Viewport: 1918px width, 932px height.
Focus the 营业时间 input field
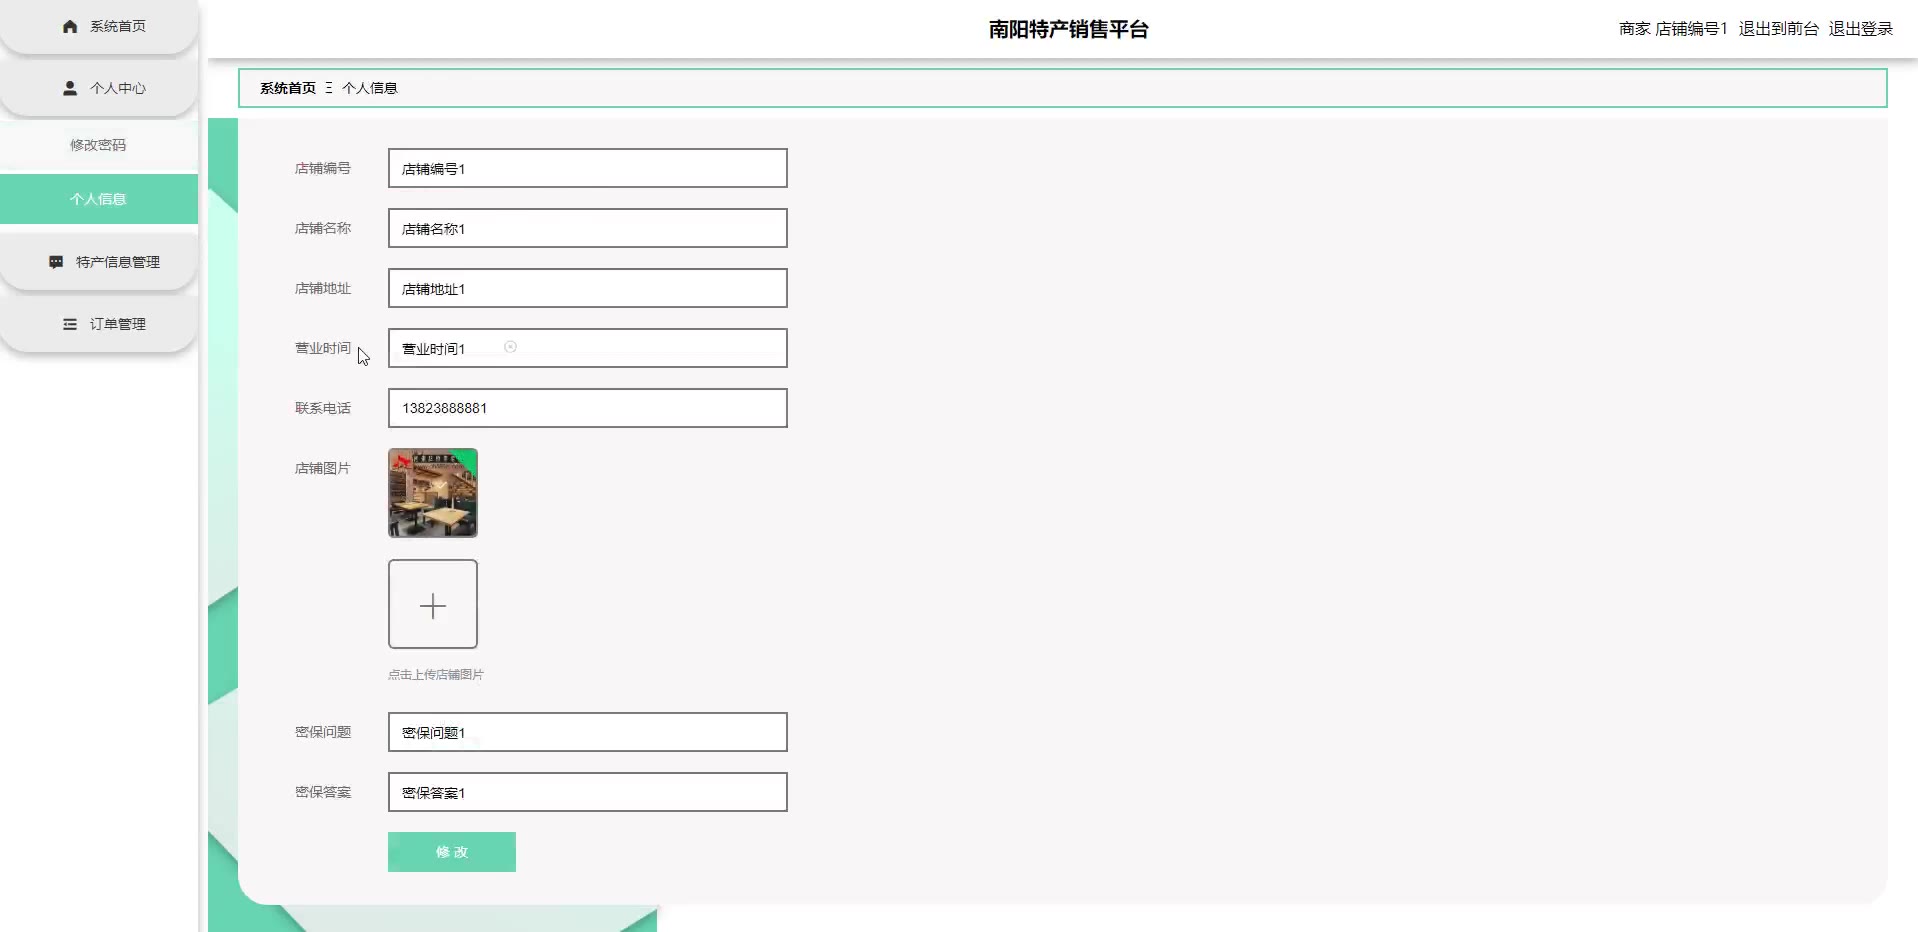(x=588, y=348)
